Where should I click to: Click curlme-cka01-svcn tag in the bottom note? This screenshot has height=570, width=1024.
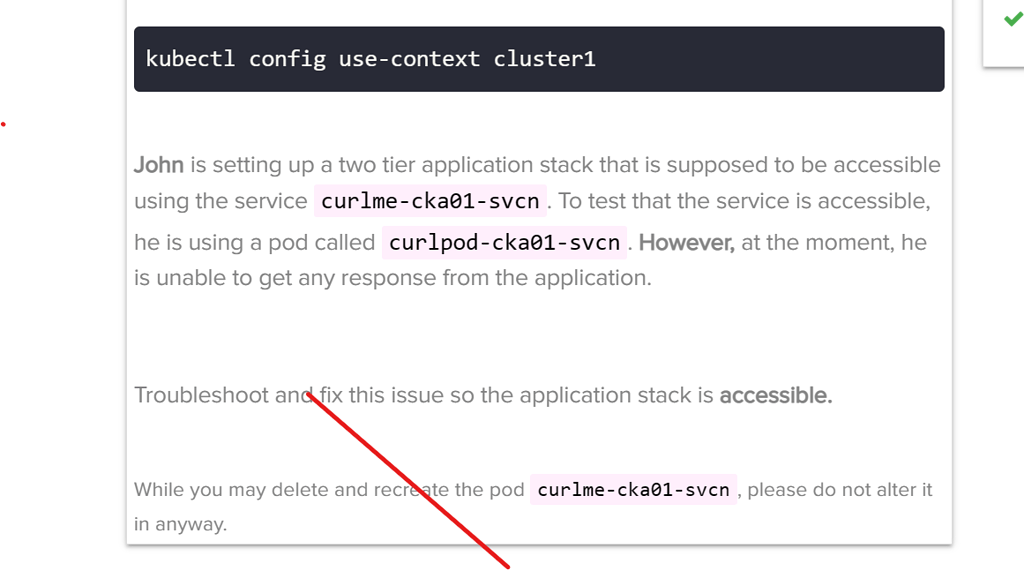[x=633, y=490]
